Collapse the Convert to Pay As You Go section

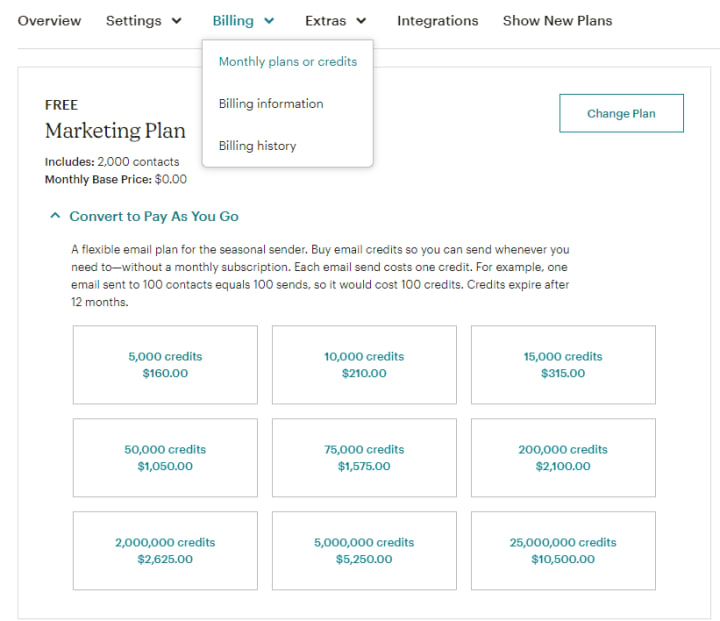tap(144, 216)
